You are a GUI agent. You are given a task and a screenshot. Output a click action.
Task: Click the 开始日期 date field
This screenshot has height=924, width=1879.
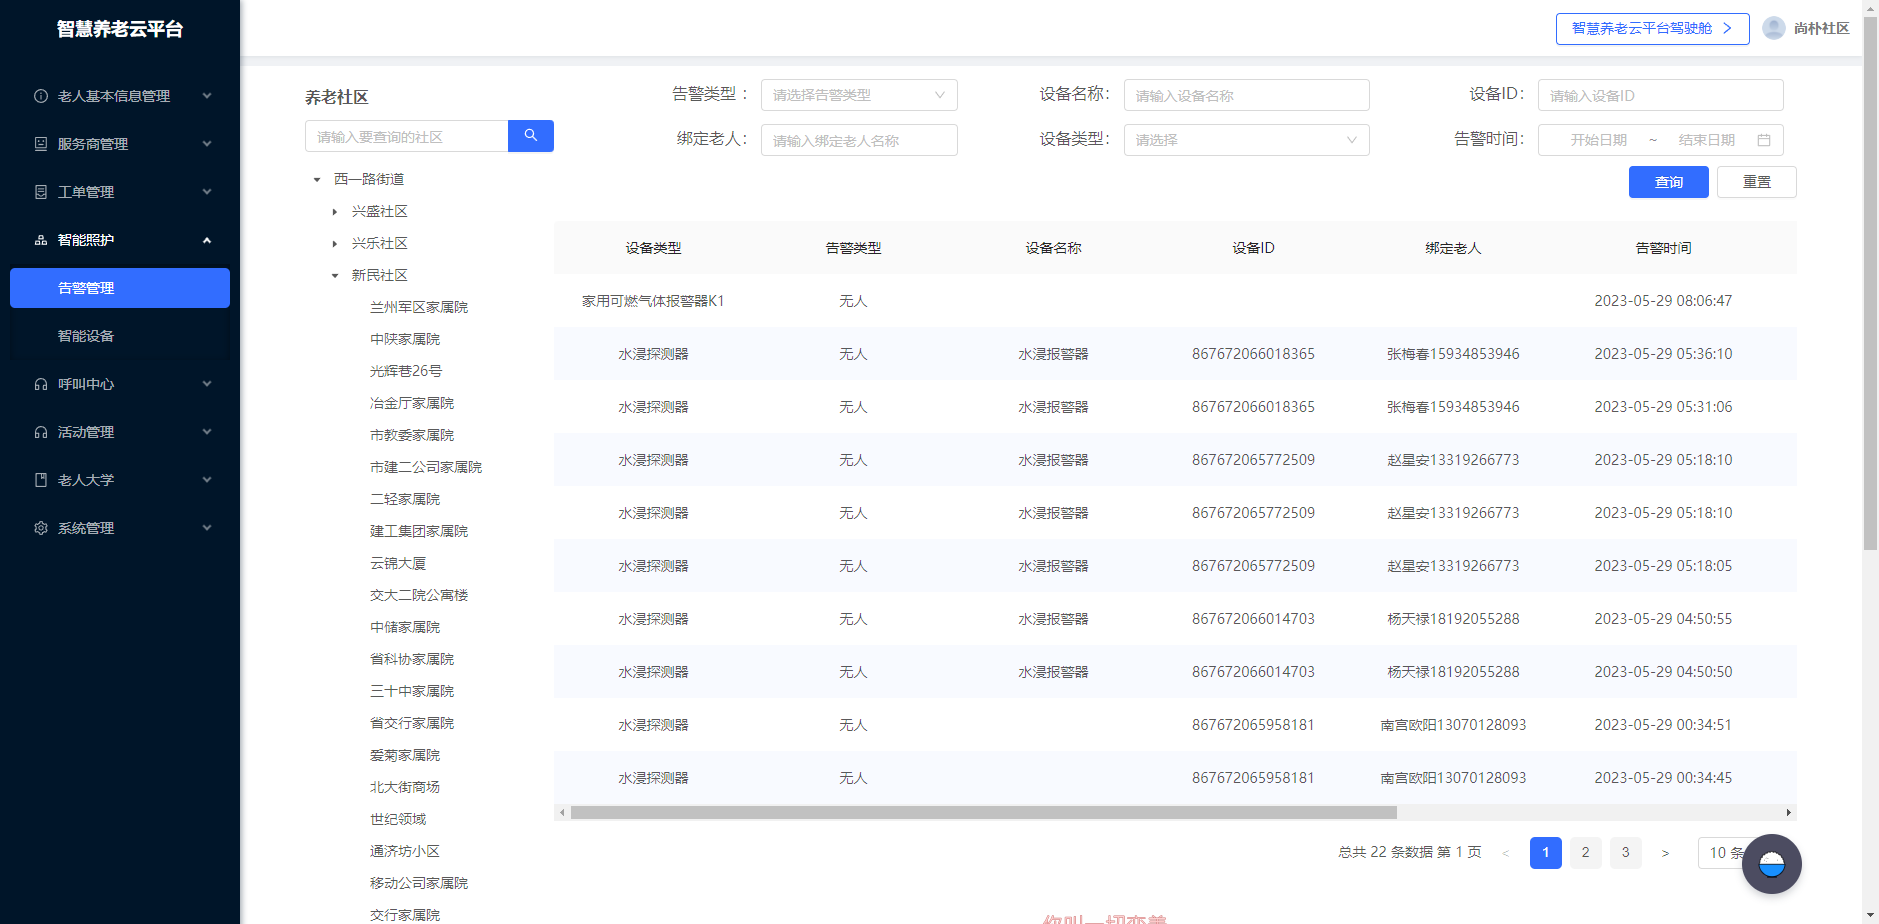pos(1598,140)
